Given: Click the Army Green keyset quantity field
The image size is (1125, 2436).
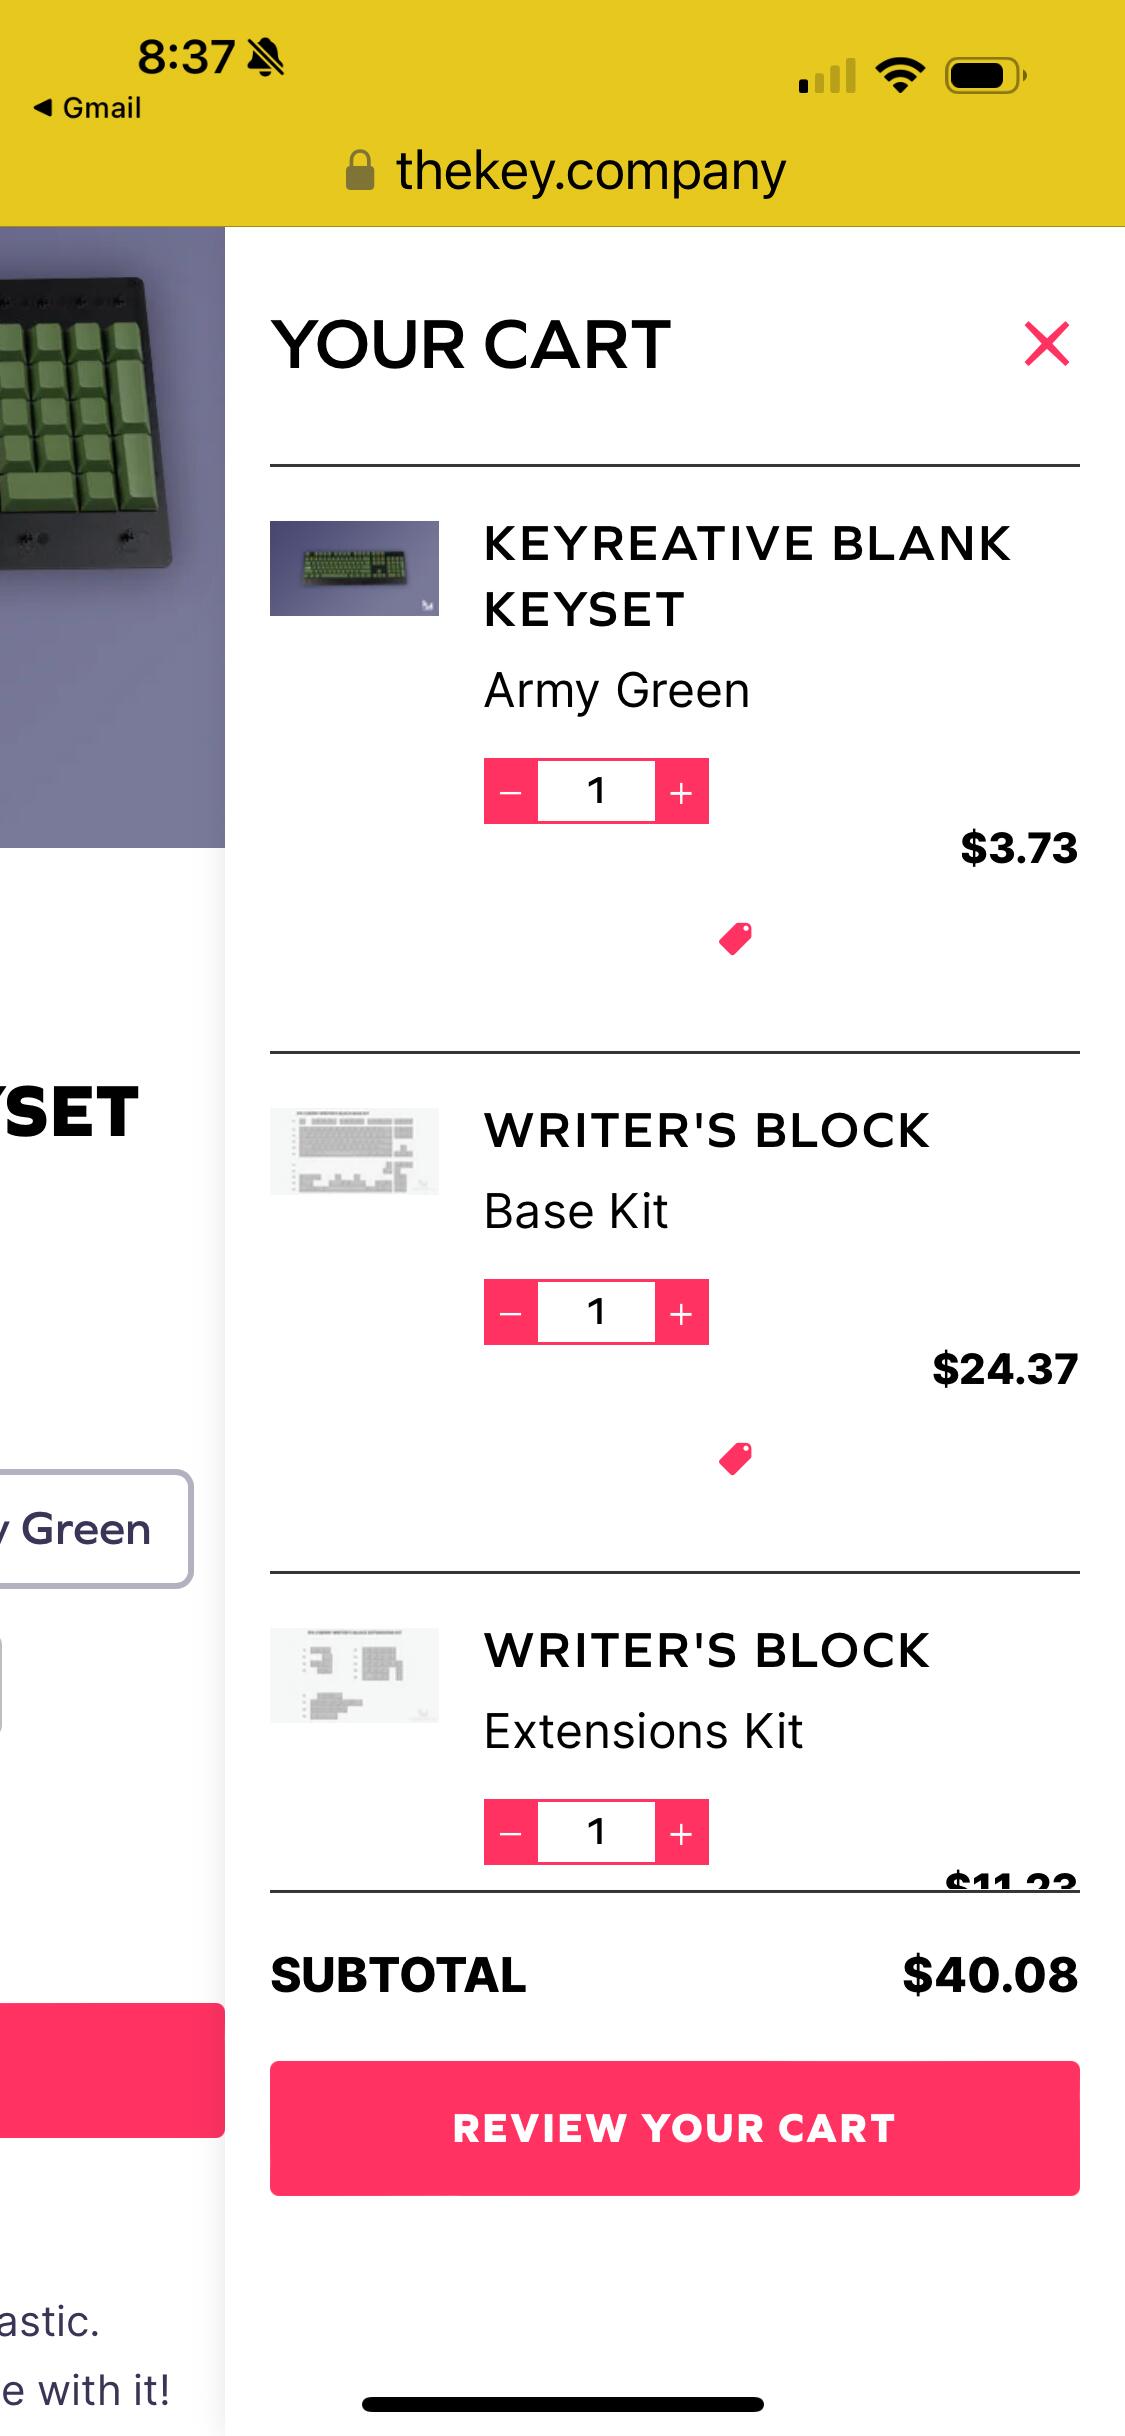Looking at the screenshot, I should [596, 792].
